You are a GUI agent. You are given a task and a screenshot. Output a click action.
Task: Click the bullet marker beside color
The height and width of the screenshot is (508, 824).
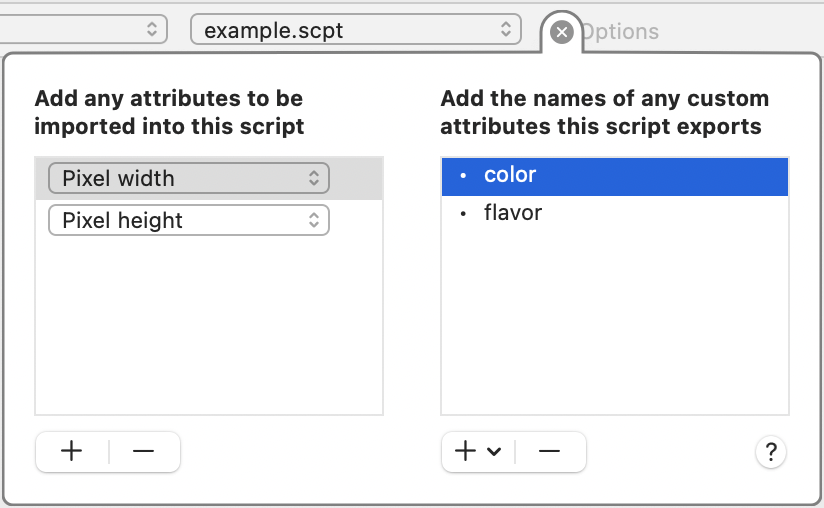pos(463,175)
